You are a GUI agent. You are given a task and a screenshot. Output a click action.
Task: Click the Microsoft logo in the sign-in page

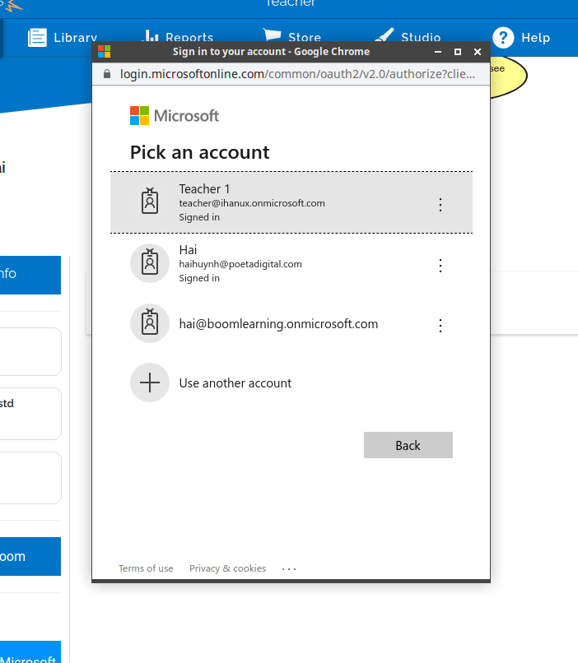pyautogui.click(x=174, y=115)
